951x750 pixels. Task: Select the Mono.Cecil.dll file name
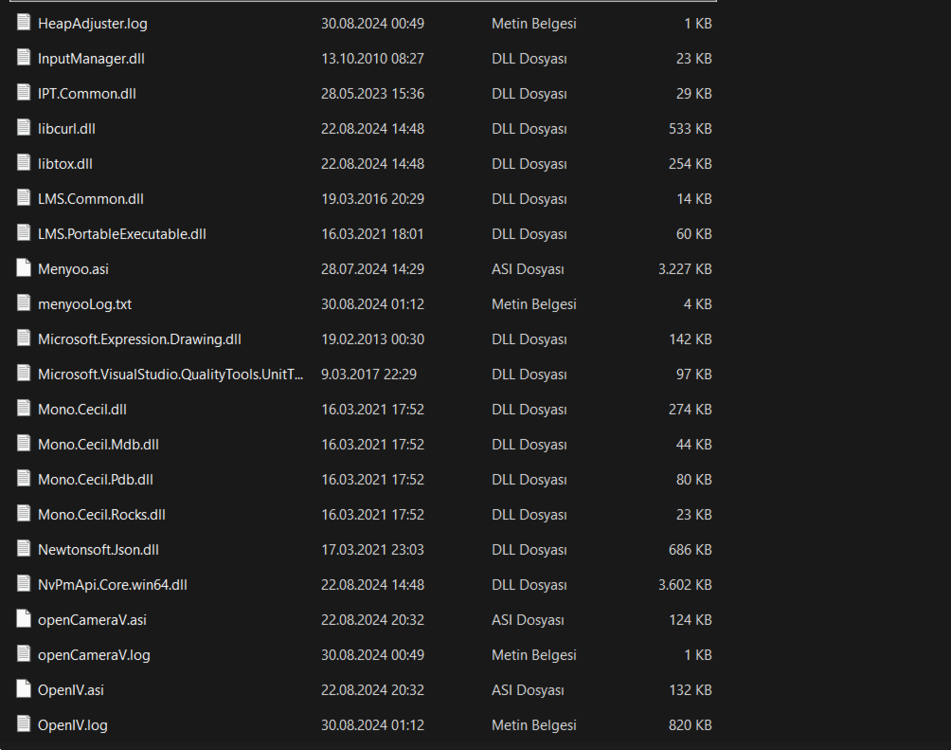coord(82,409)
